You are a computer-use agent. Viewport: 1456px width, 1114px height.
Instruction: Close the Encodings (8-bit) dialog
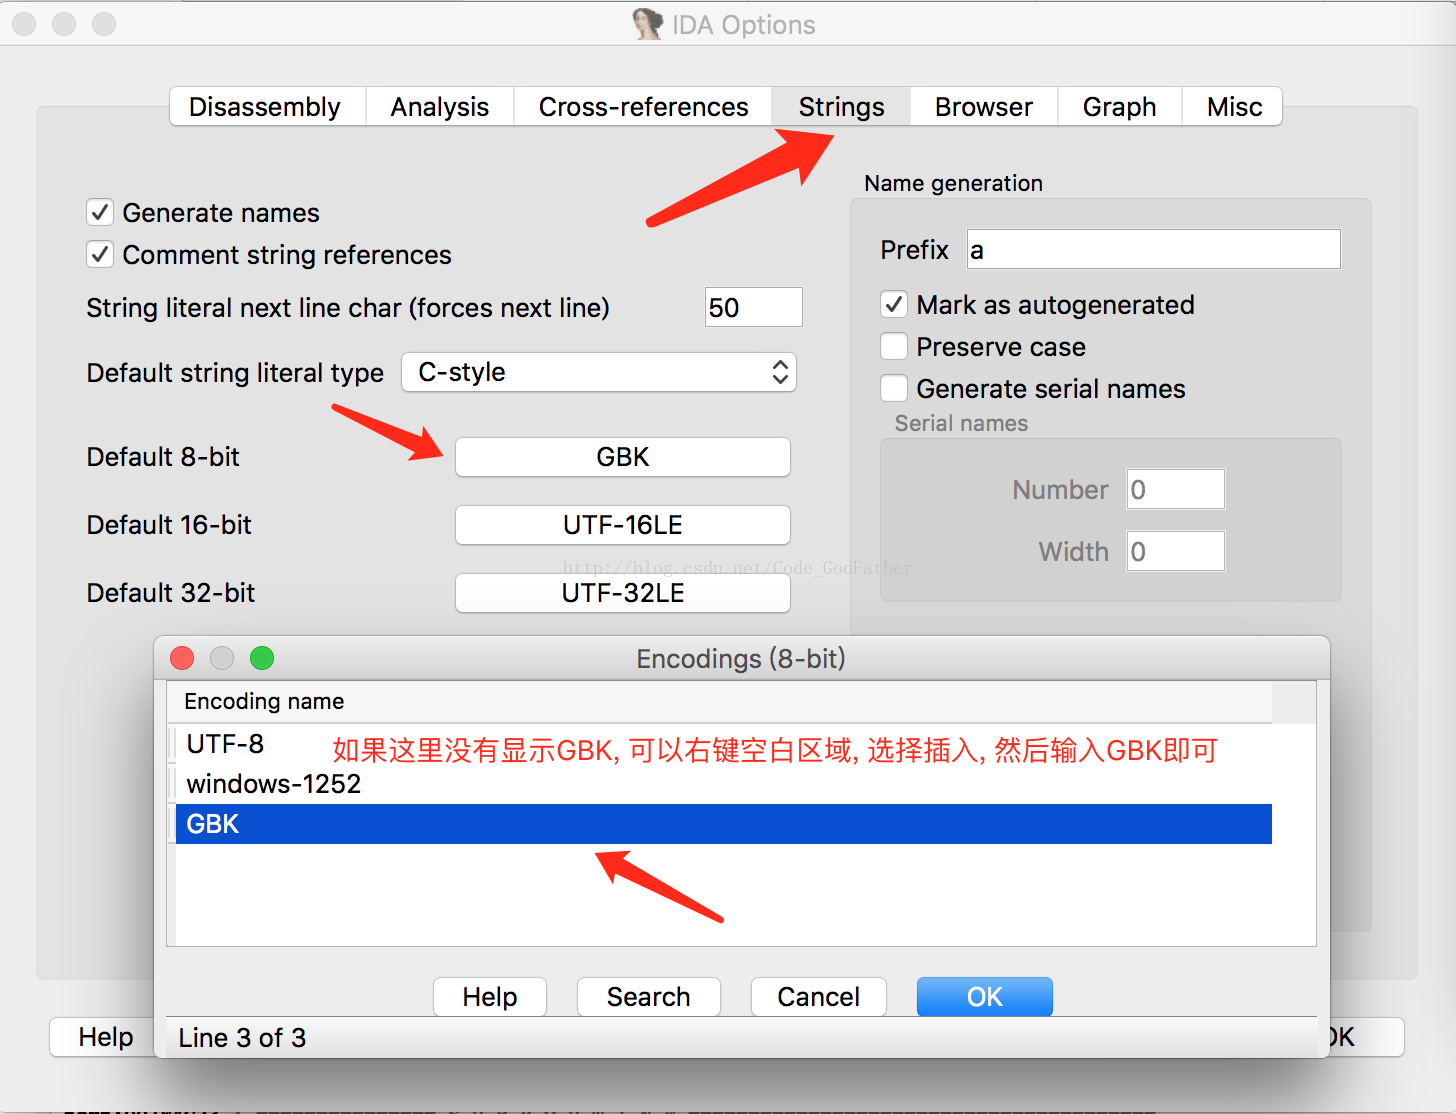[x=182, y=658]
